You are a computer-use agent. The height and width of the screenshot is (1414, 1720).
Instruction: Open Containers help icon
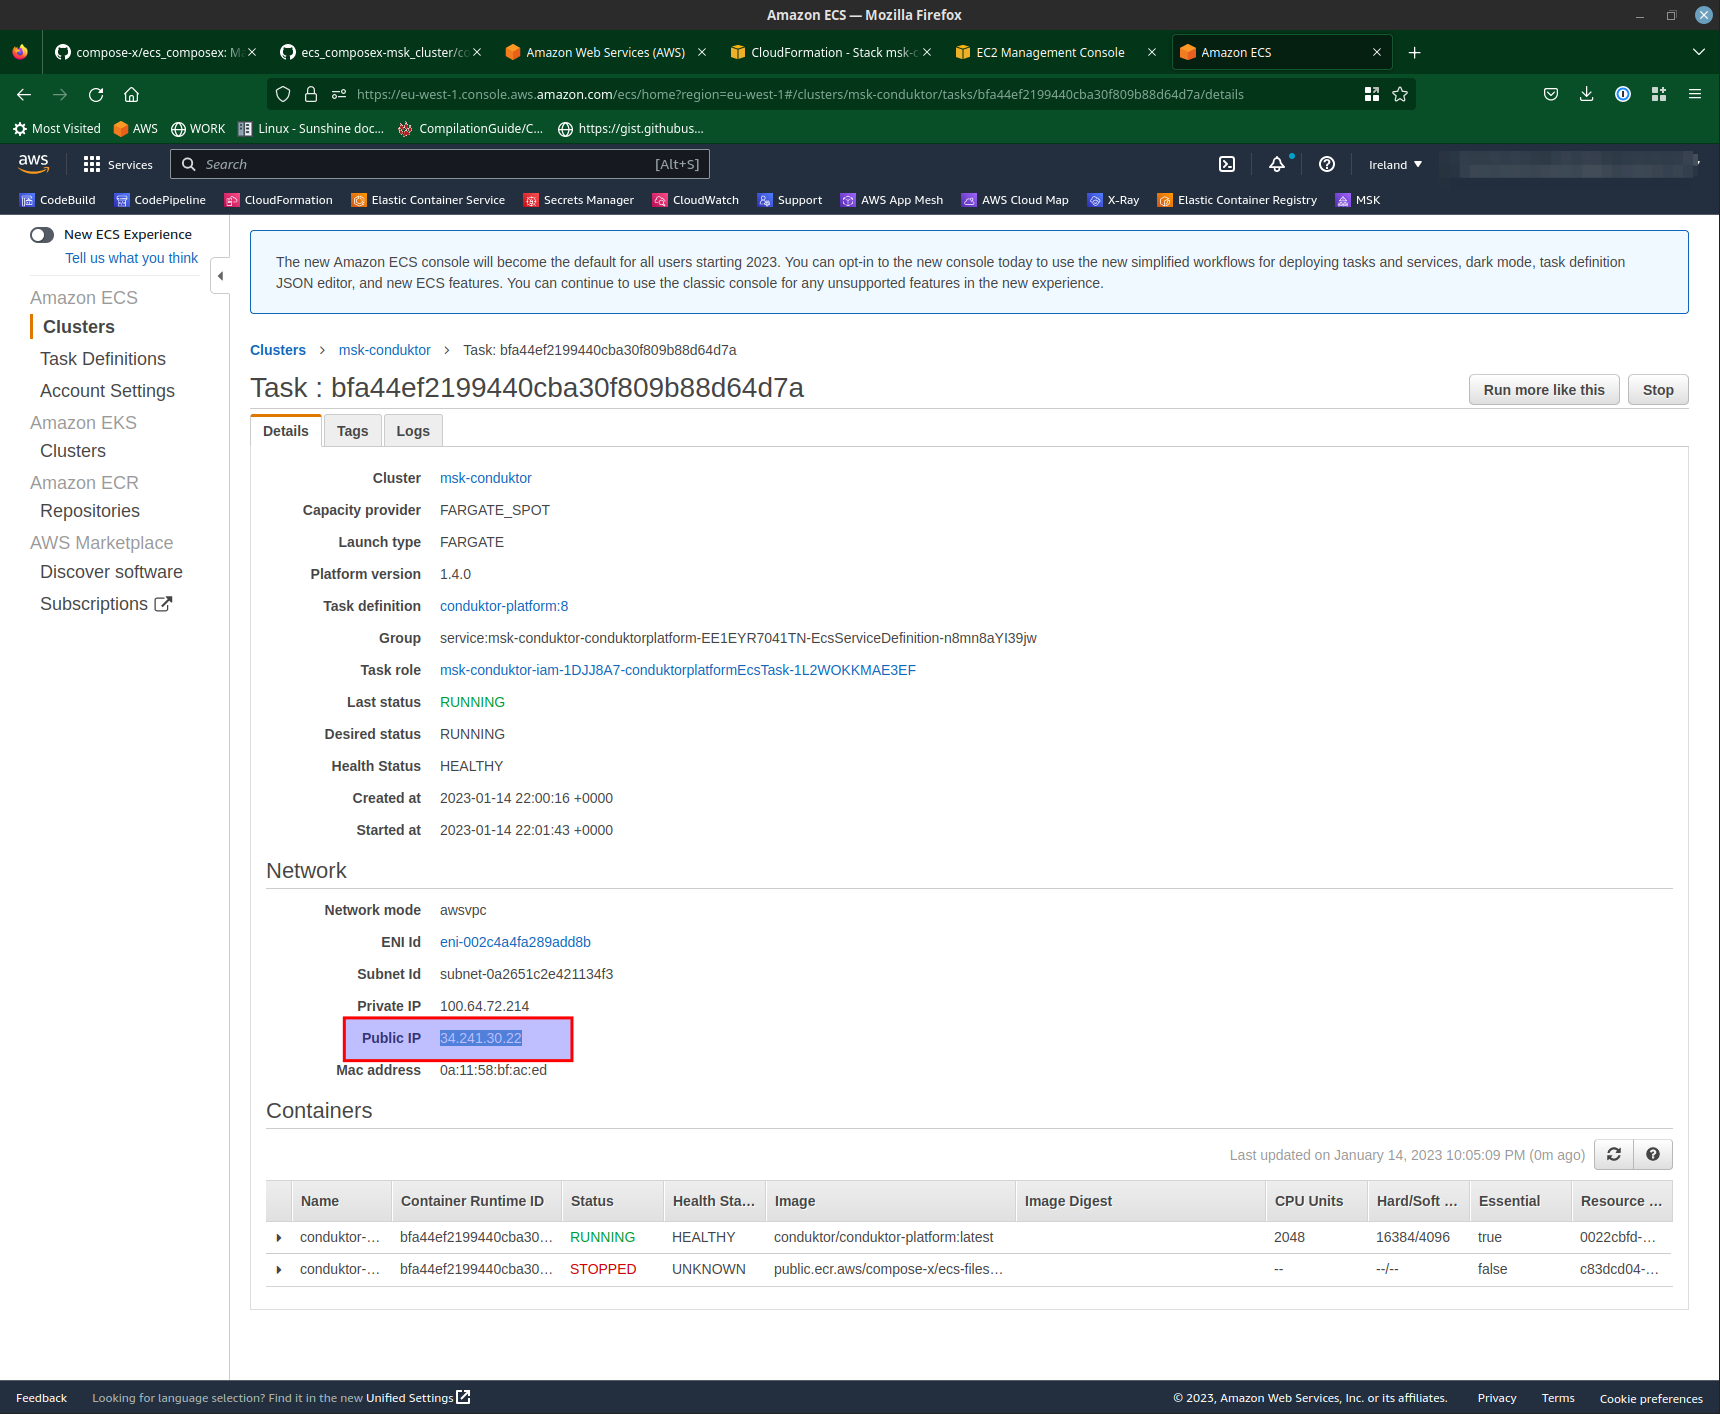pos(1653,1154)
